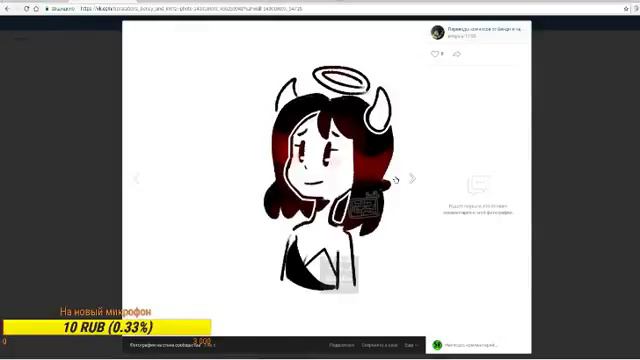Click the browser back arrow

[x=7, y=9]
